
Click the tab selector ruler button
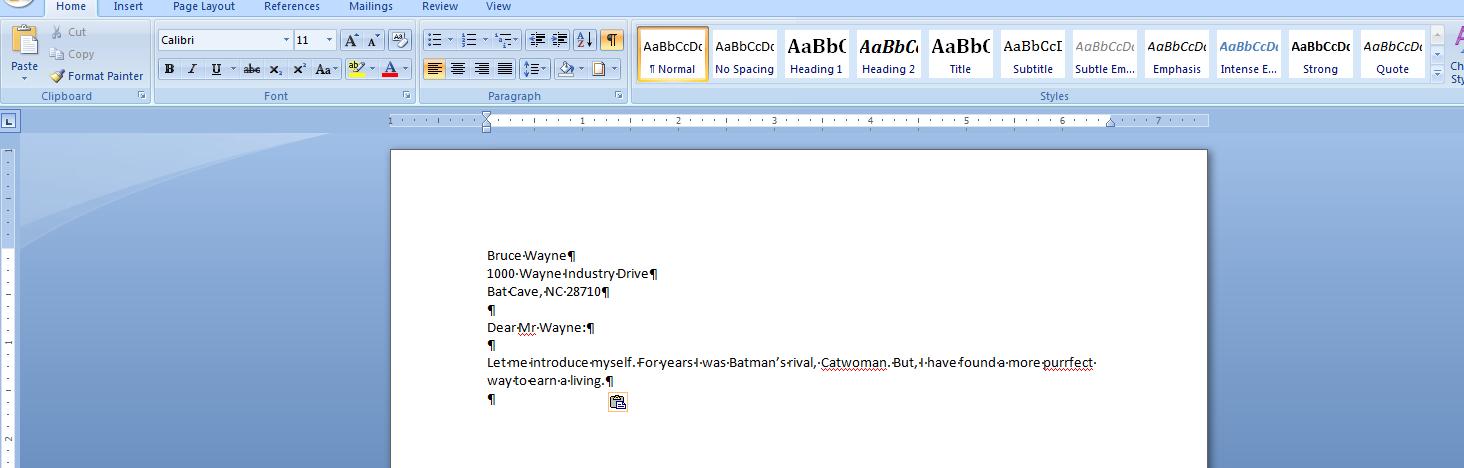[9, 121]
